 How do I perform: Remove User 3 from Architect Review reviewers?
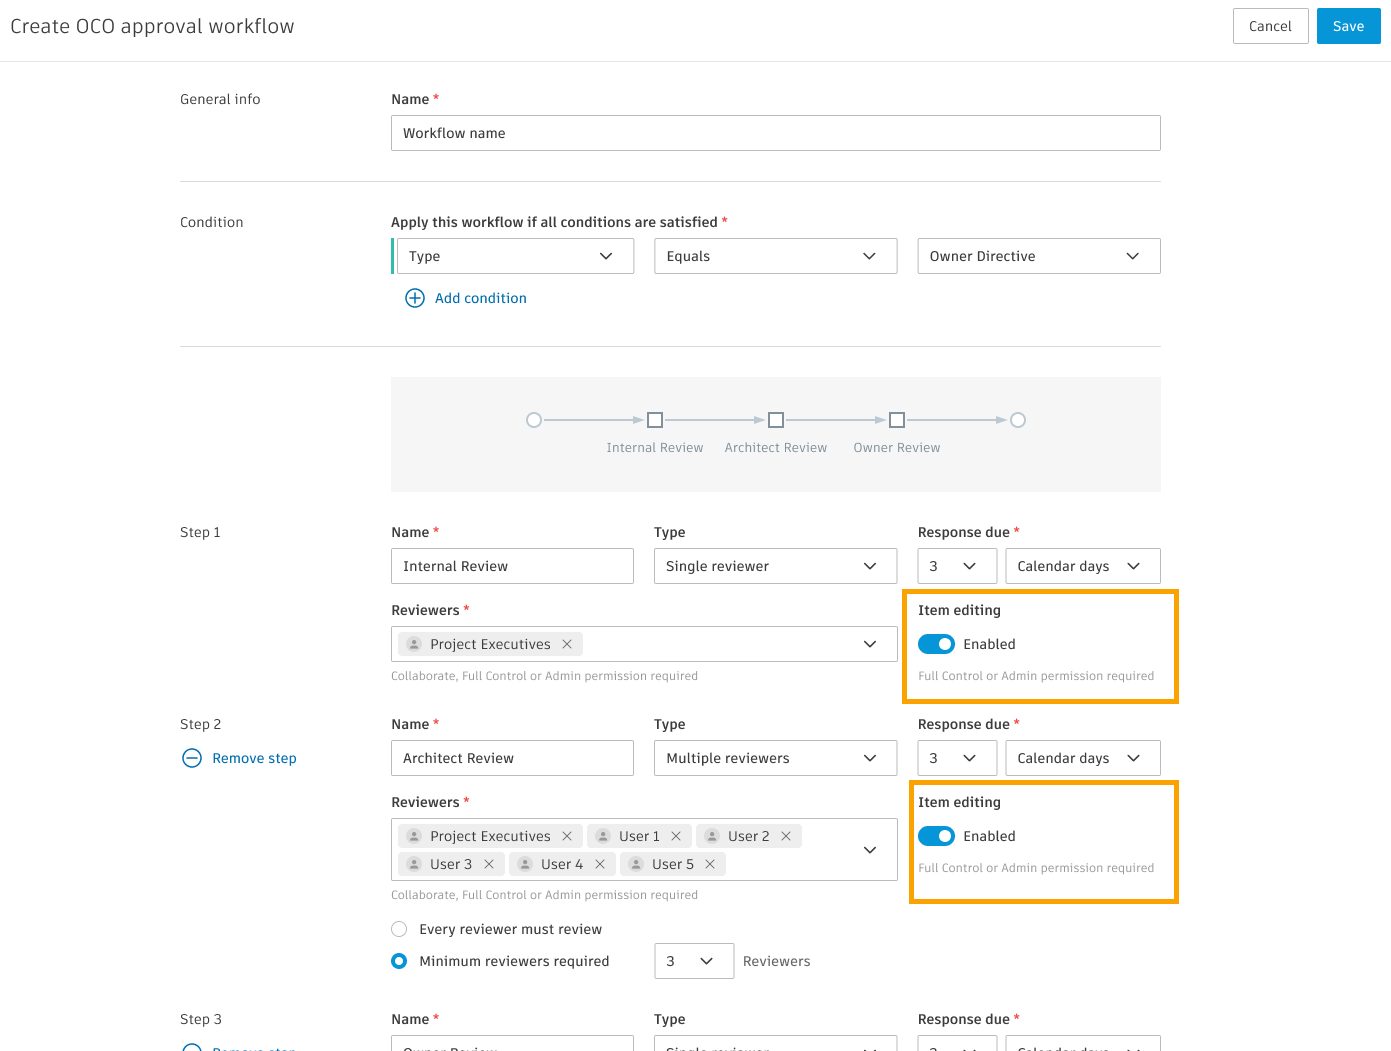click(489, 864)
